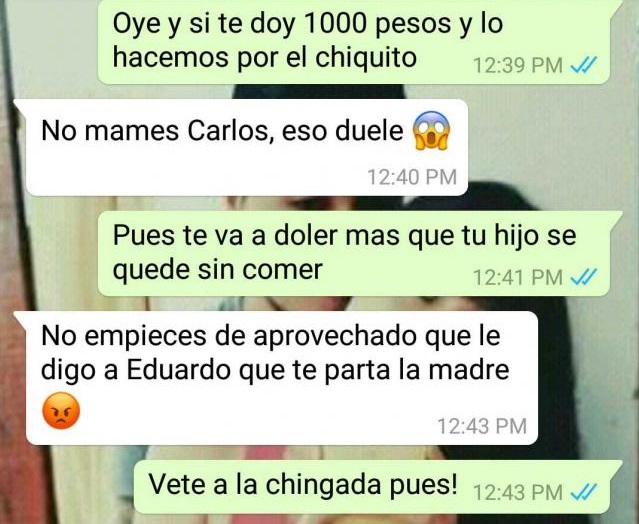This screenshot has height=524, width=639.
Task: Click the scared face emoji
Action: click(x=431, y=130)
